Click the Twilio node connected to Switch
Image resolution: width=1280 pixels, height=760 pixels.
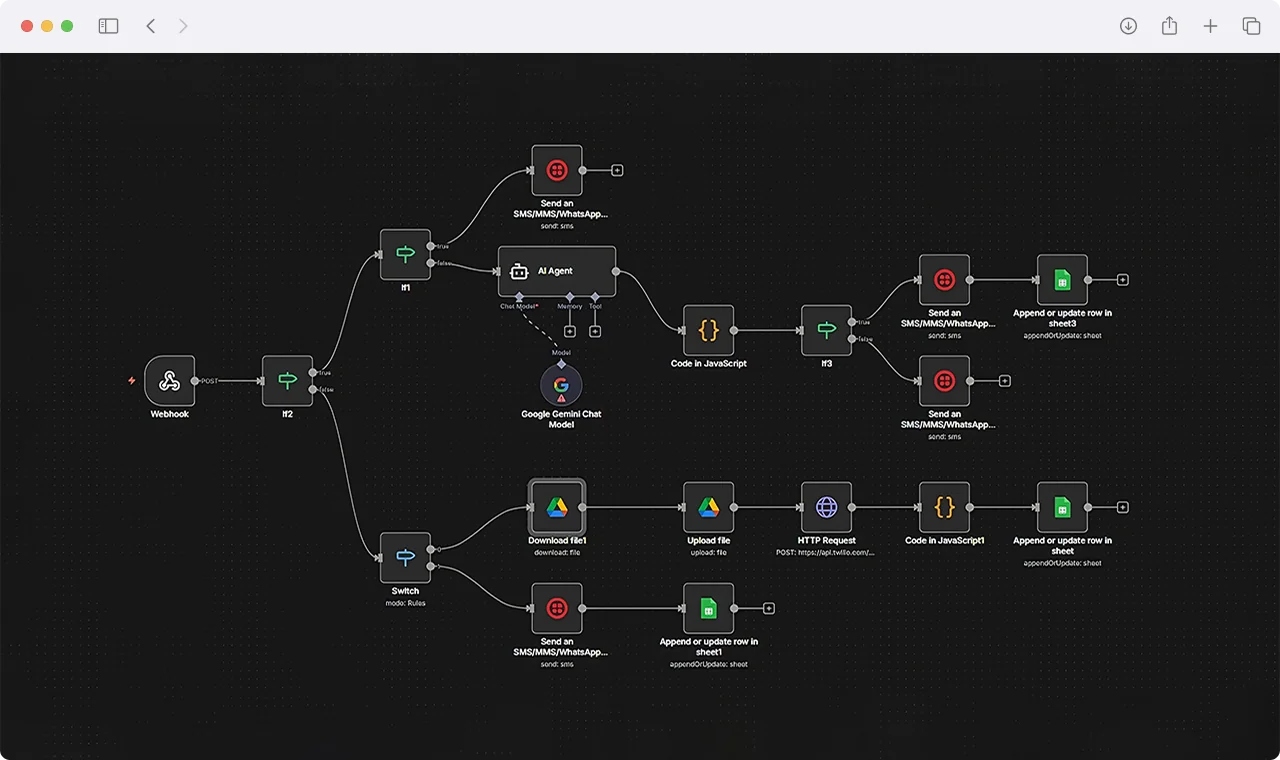point(557,608)
